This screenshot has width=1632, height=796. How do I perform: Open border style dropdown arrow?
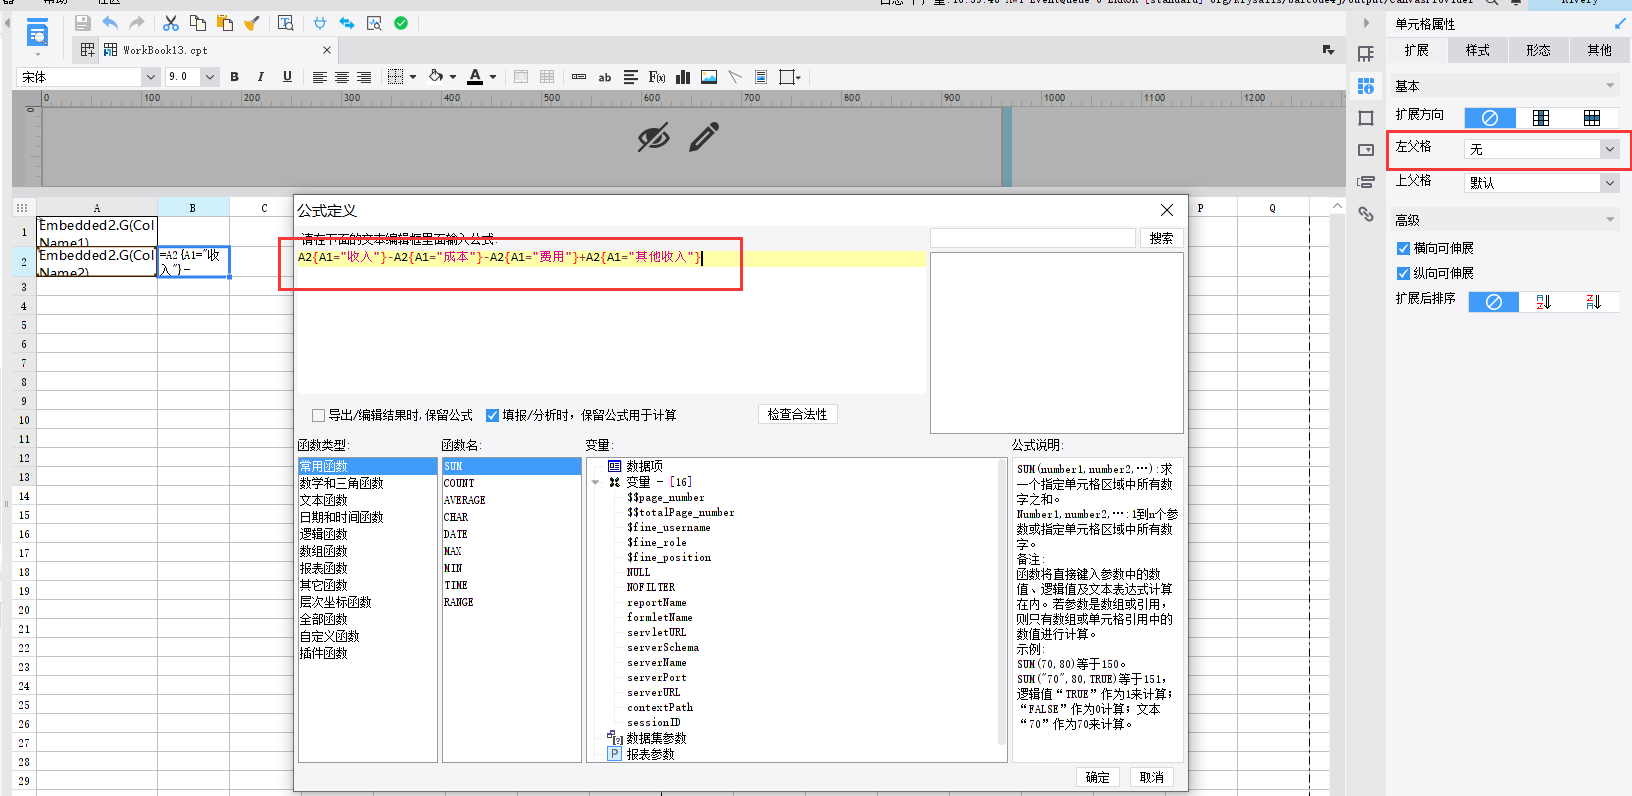413,77
